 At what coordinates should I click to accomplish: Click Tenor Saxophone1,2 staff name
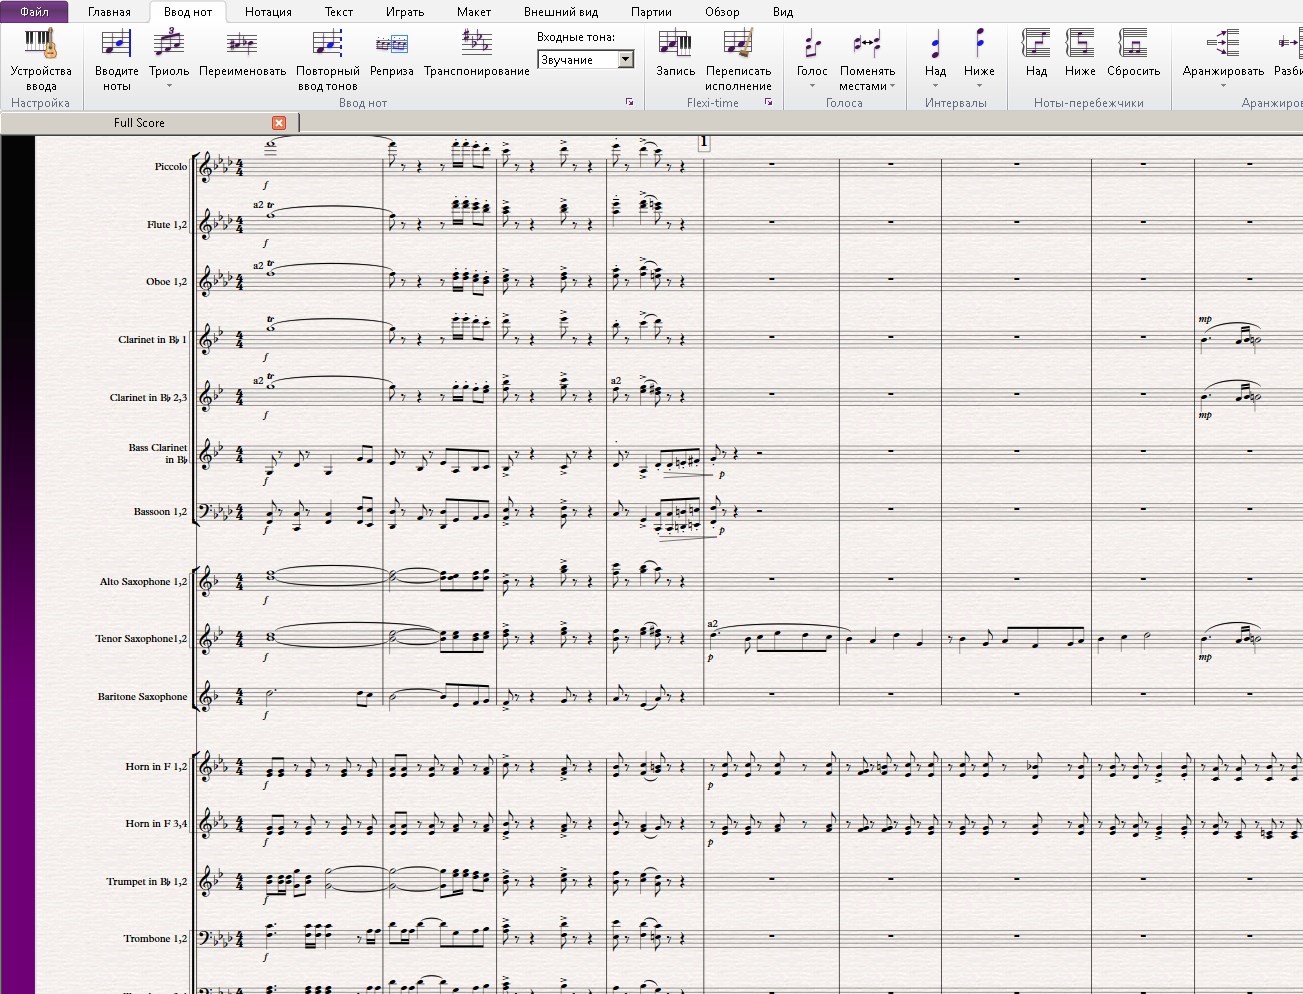coord(141,639)
